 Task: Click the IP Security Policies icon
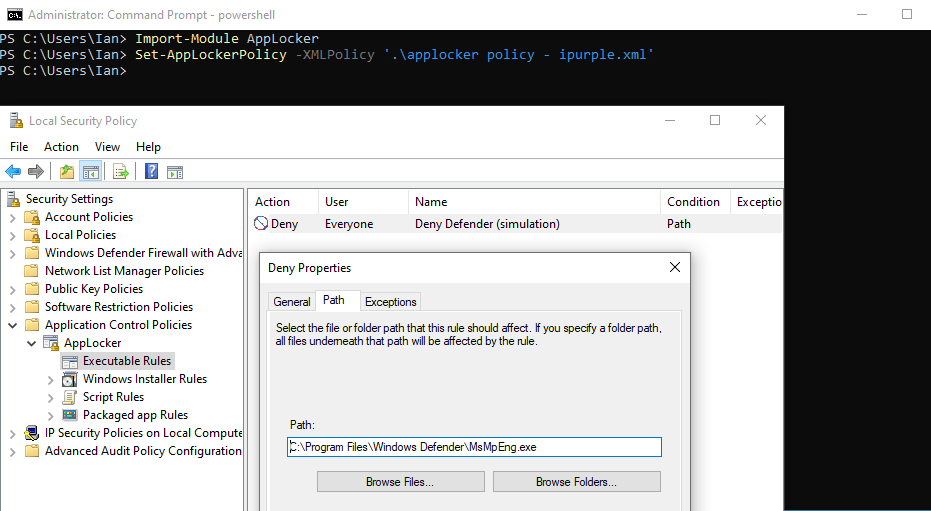[x=32, y=433]
